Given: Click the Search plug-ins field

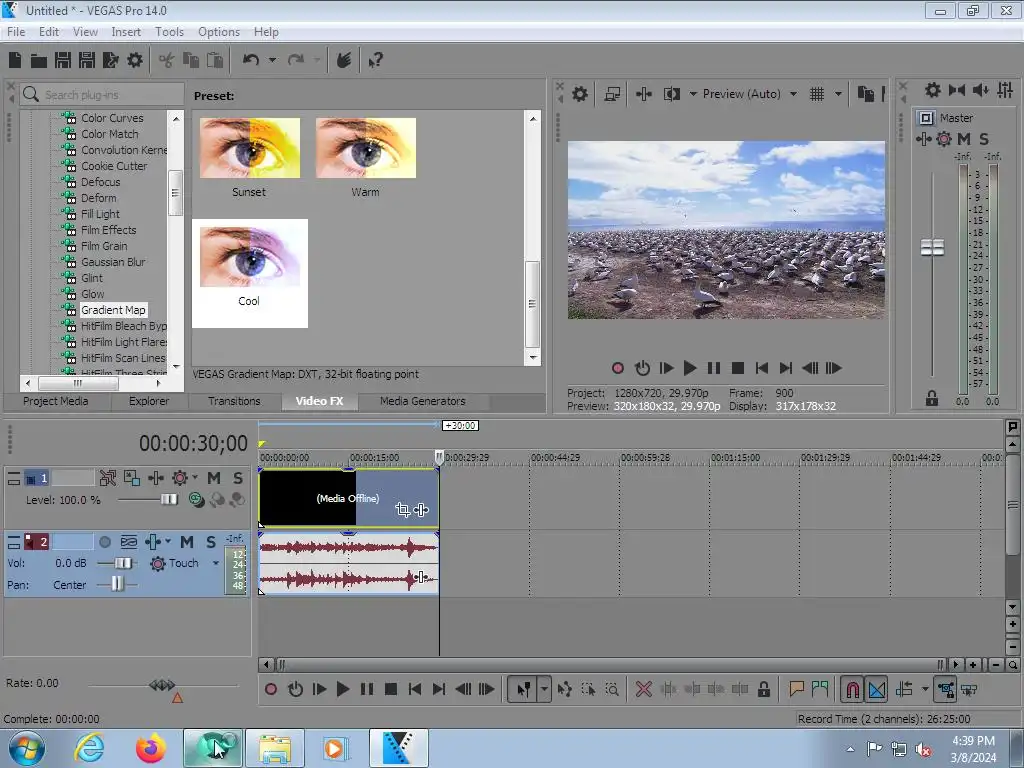Looking at the screenshot, I should click(103, 95).
